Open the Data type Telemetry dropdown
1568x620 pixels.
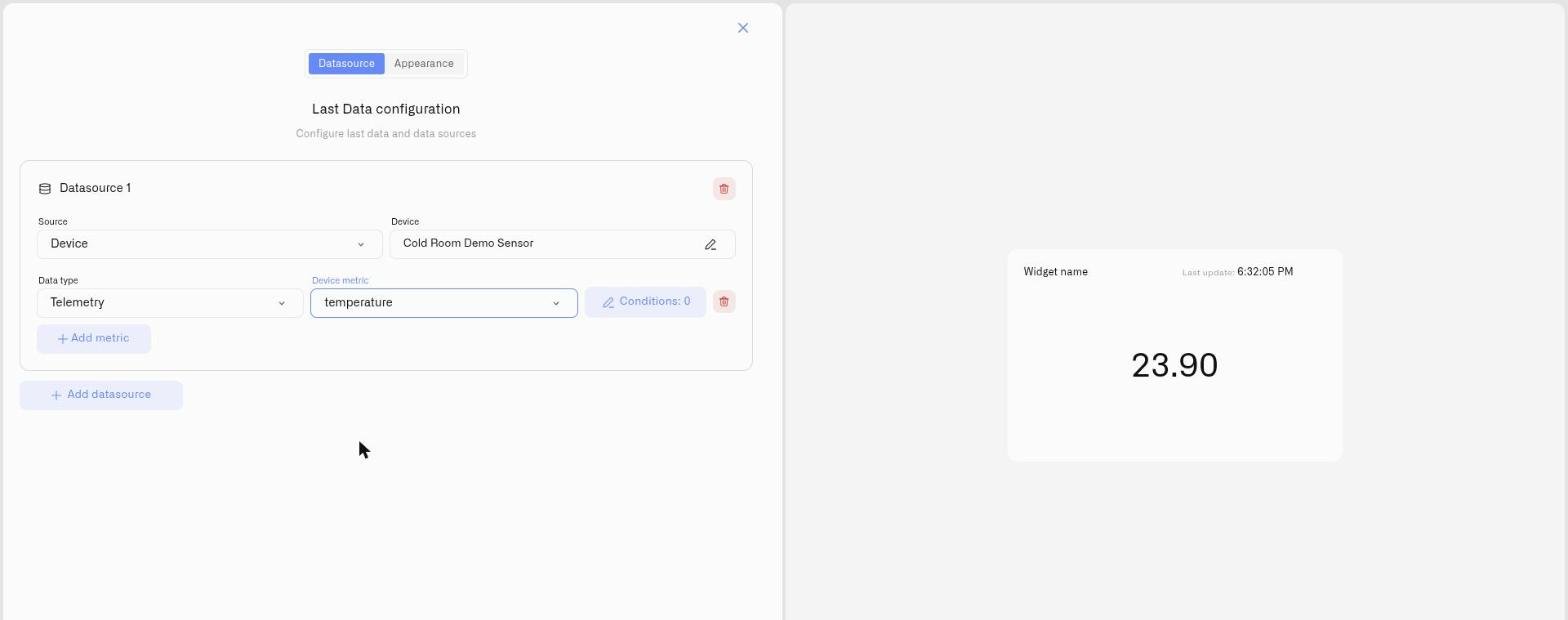coord(170,303)
